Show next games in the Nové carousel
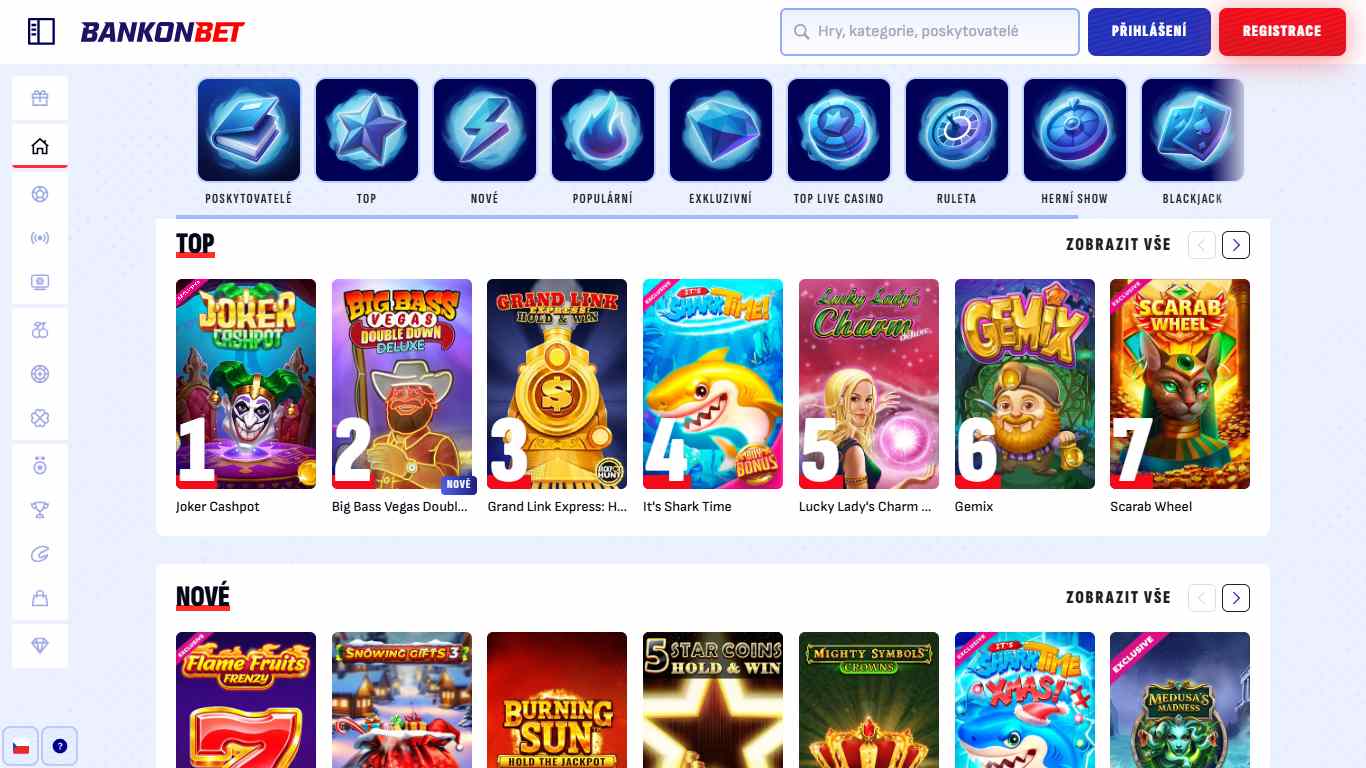Viewport: 1366px width, 768px height. 1236,598
